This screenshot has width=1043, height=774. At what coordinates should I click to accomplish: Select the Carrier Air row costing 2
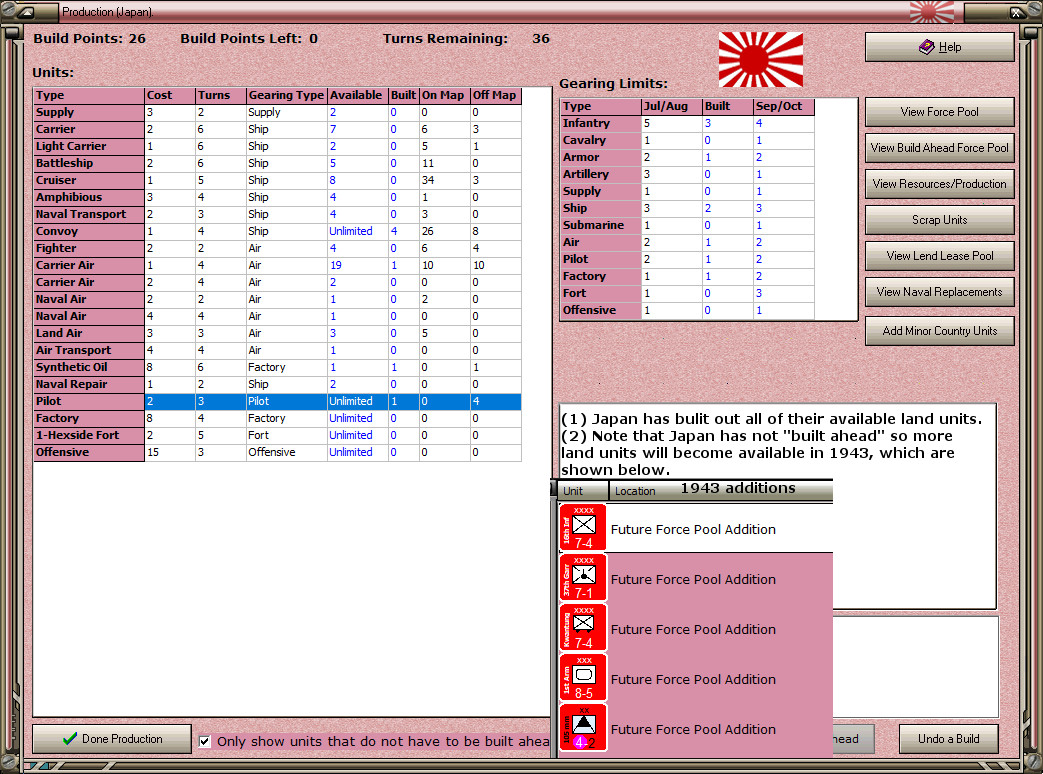coord(277,282)
